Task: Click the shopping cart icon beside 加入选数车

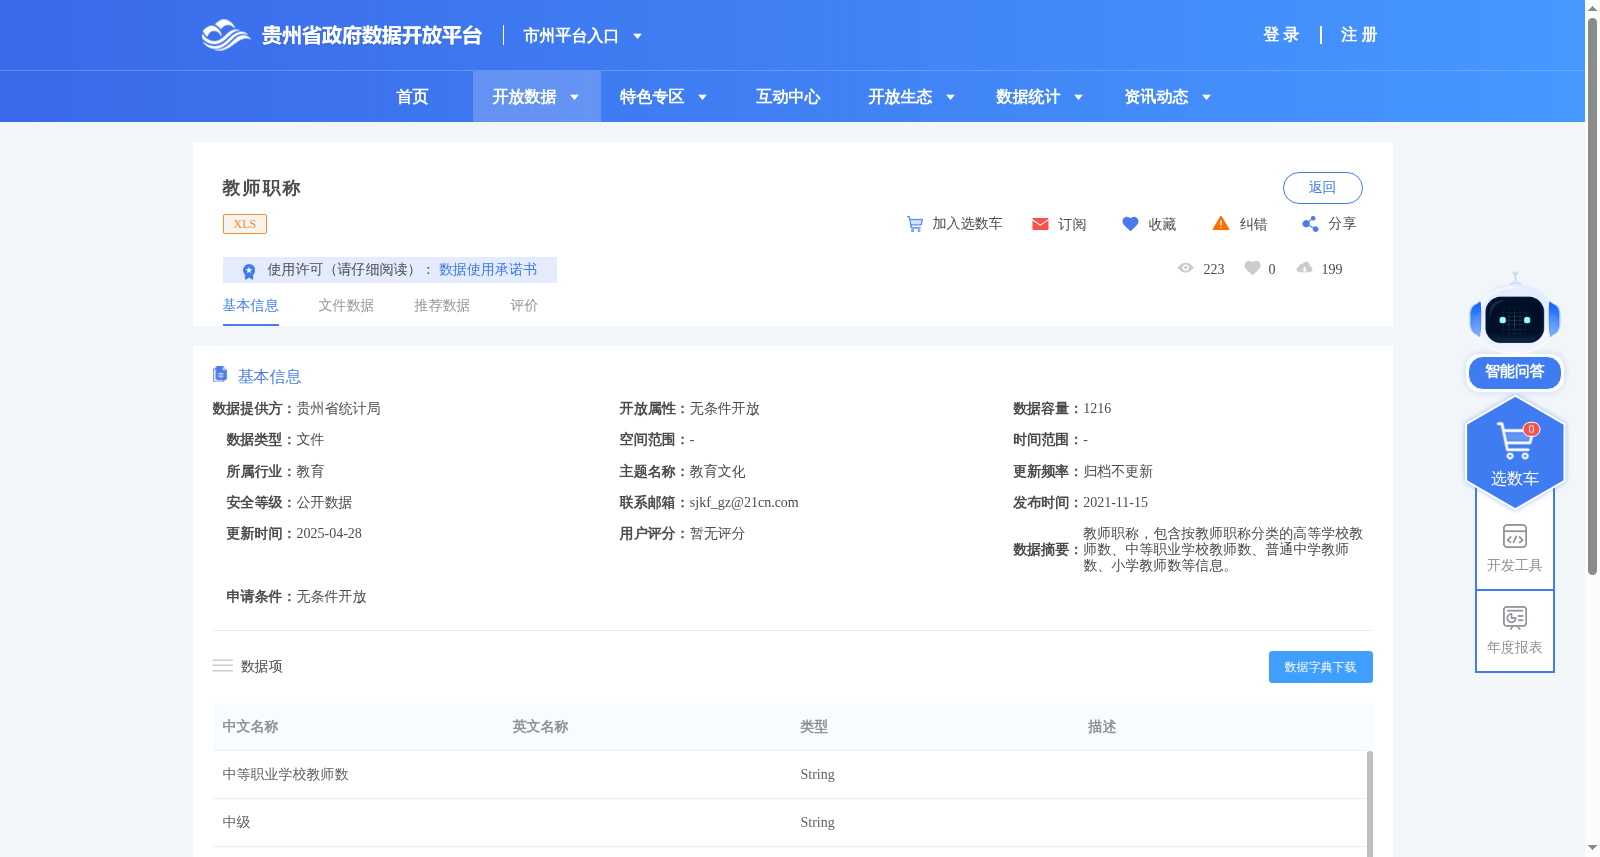Action: pyautogui.click(x=914, y=224)
